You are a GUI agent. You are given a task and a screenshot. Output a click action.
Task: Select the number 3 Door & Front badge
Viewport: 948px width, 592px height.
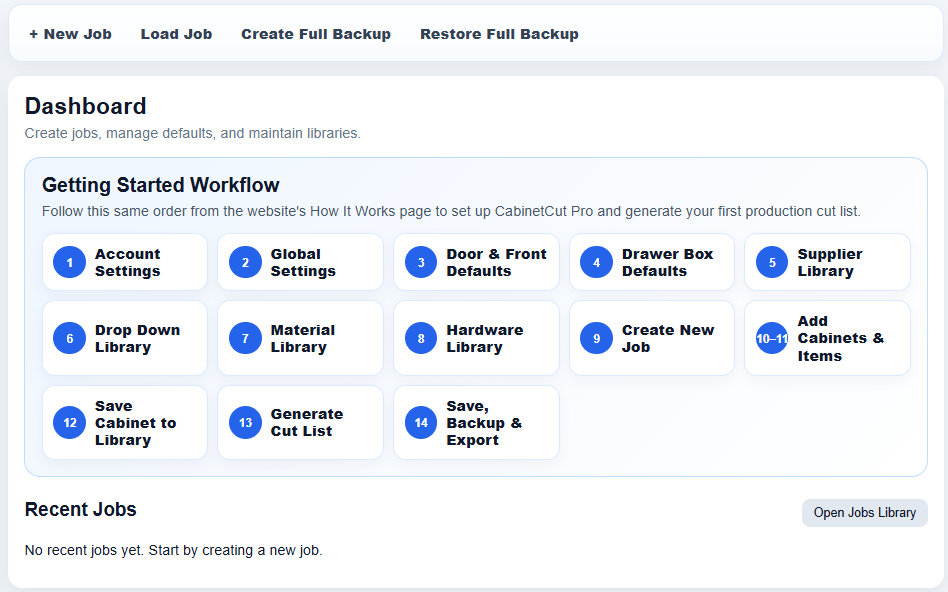point(421,262)
